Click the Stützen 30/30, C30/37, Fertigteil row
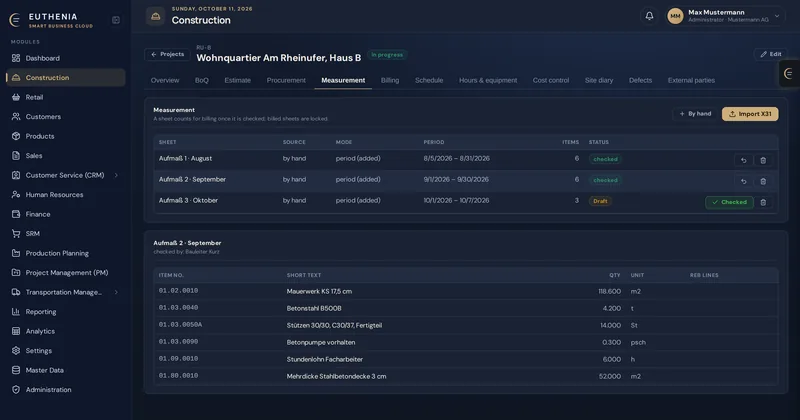Image resolution: width=800 pixels, height=420 pixels. click(466, 325)
